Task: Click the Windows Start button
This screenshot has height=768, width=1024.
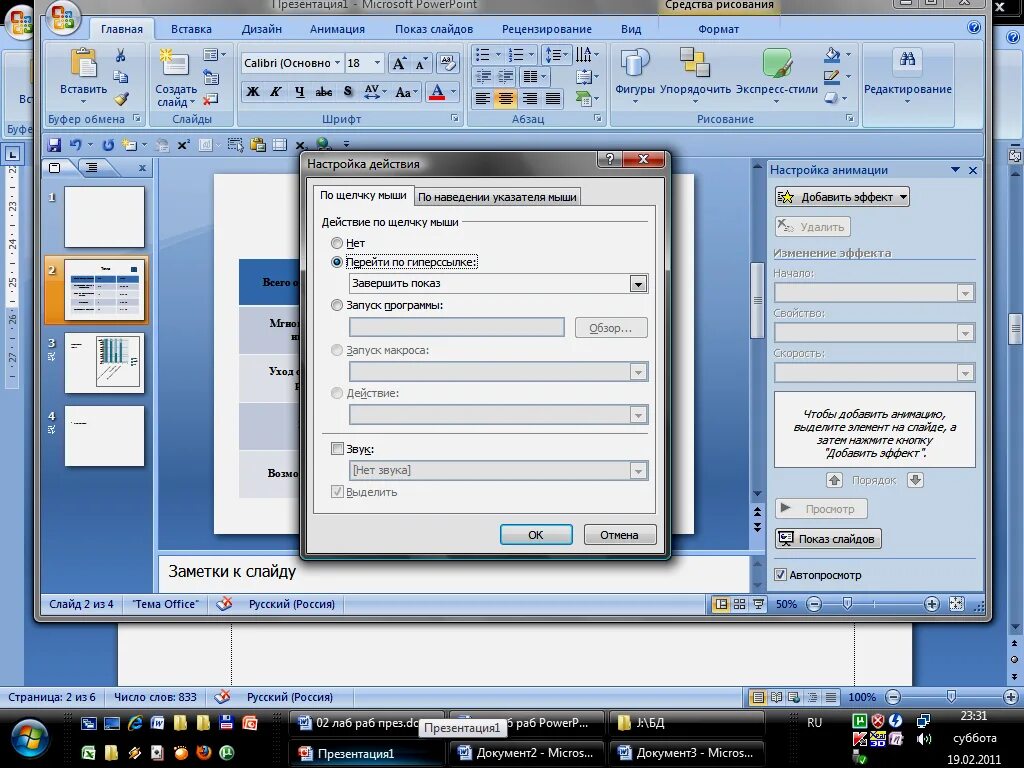Action: (x=28, y=740)
